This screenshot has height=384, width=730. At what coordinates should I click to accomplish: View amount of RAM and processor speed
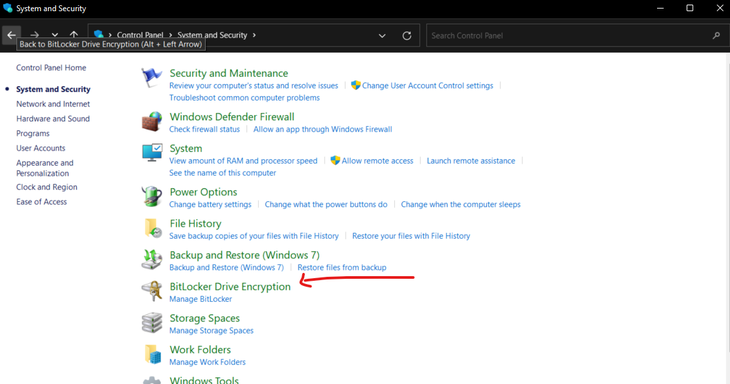coord(243,161)
